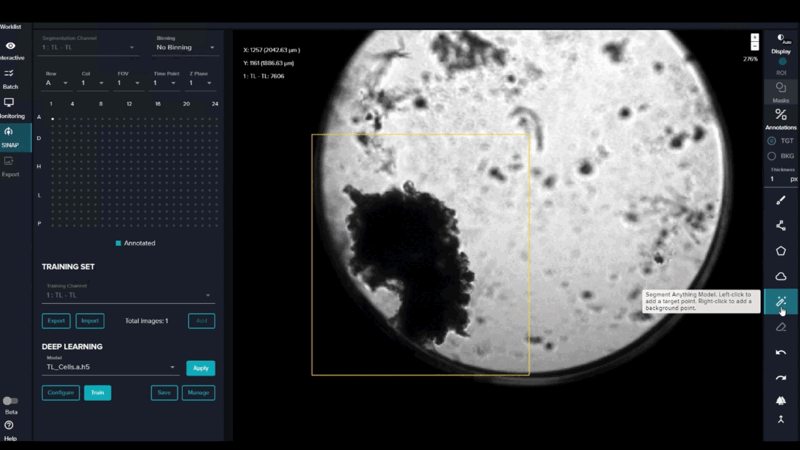Select the polyline nodes tool
Viewport: 800px width, 450px height.
(x=781, y=226)
